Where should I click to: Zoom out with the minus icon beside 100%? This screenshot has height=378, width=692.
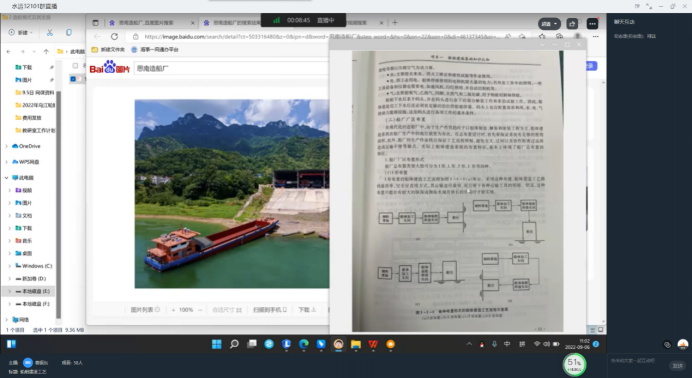tap(200, 310)
